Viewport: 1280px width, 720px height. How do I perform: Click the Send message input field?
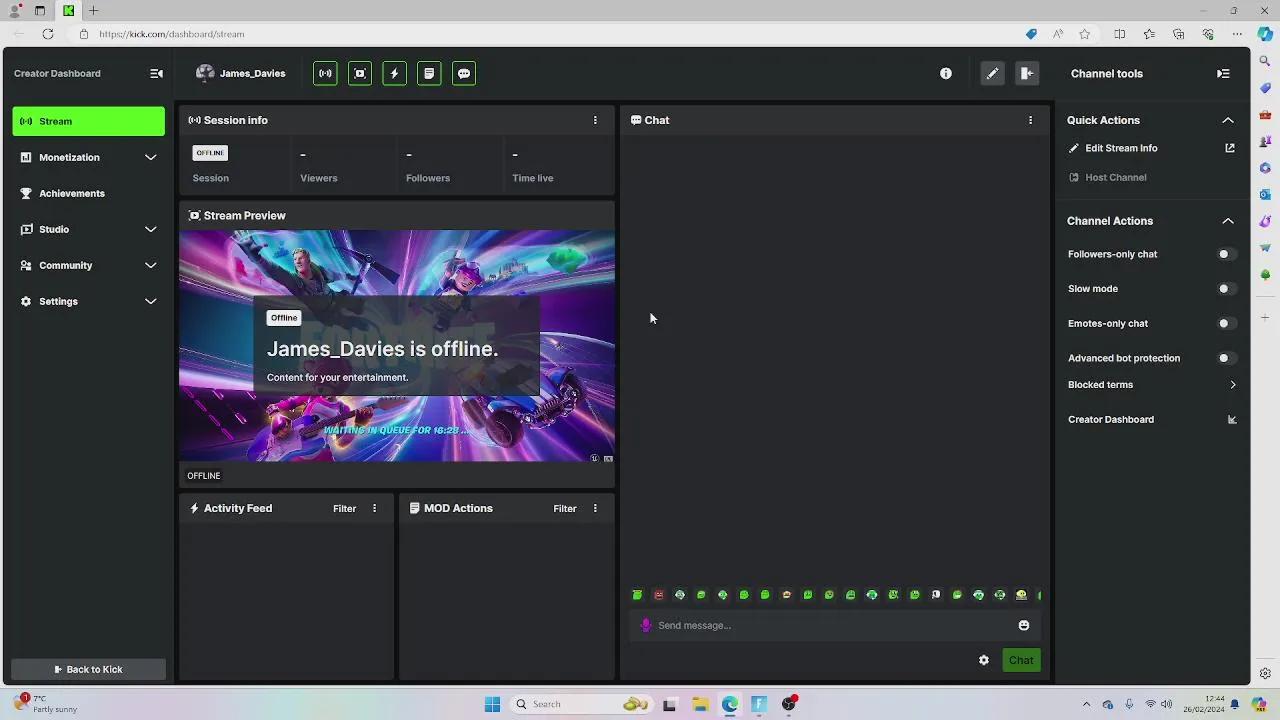[830, 625]
